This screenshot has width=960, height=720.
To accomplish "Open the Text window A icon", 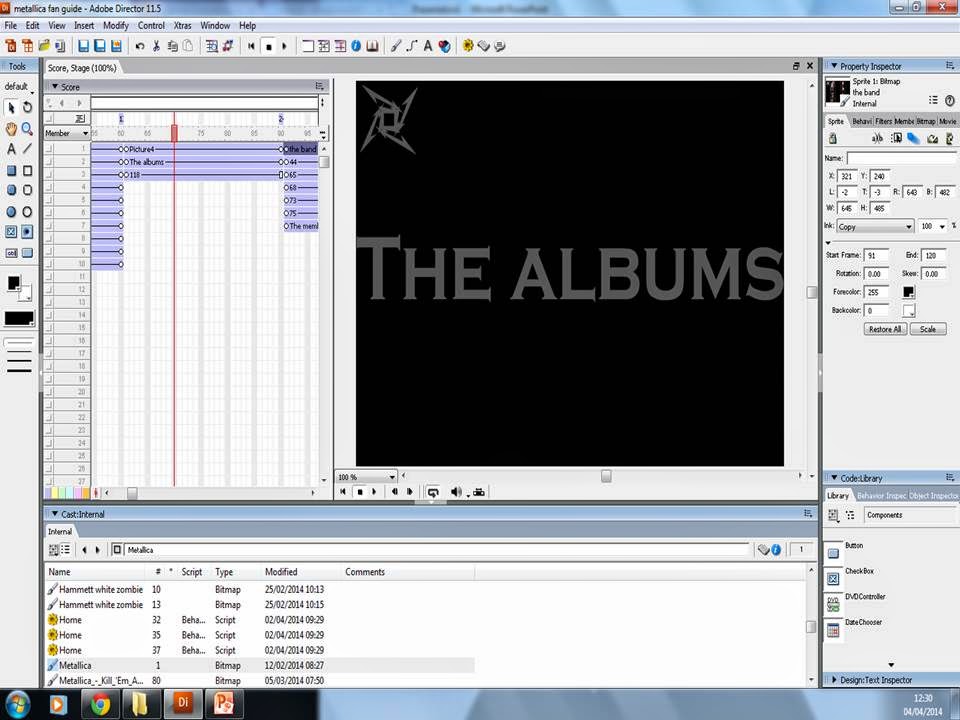I will point(428,46).
